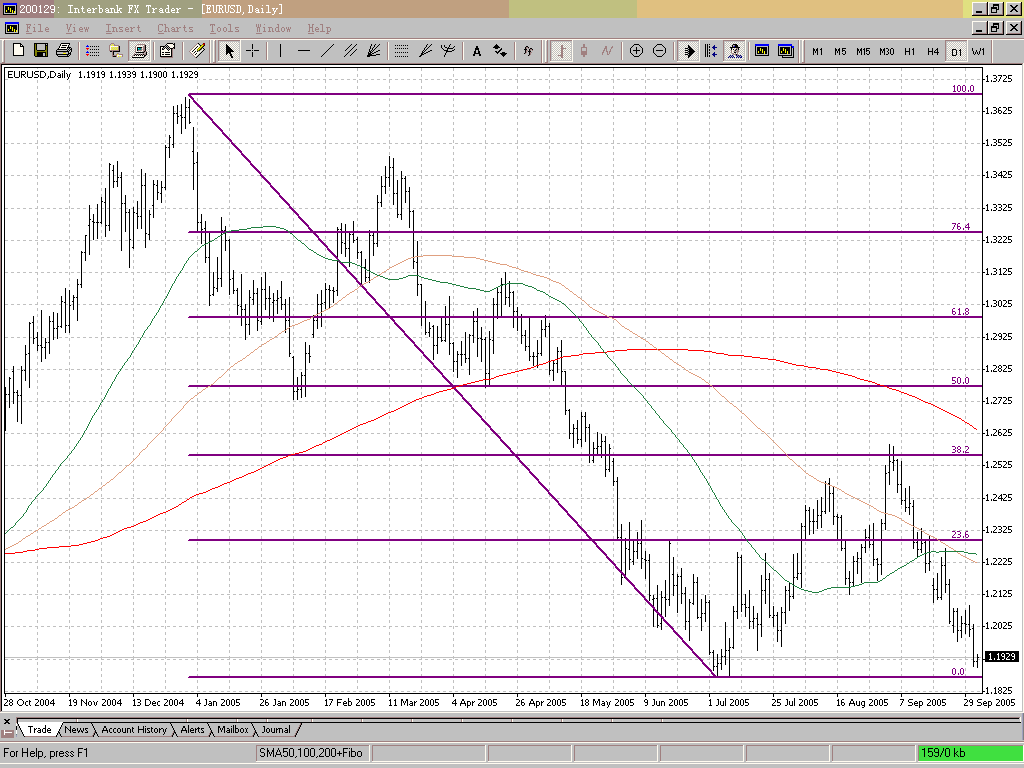This screenshot has height=768, width=1024.
Task: Click the Print chart icon
Action: pyautogui.click(x=63, y=51)
